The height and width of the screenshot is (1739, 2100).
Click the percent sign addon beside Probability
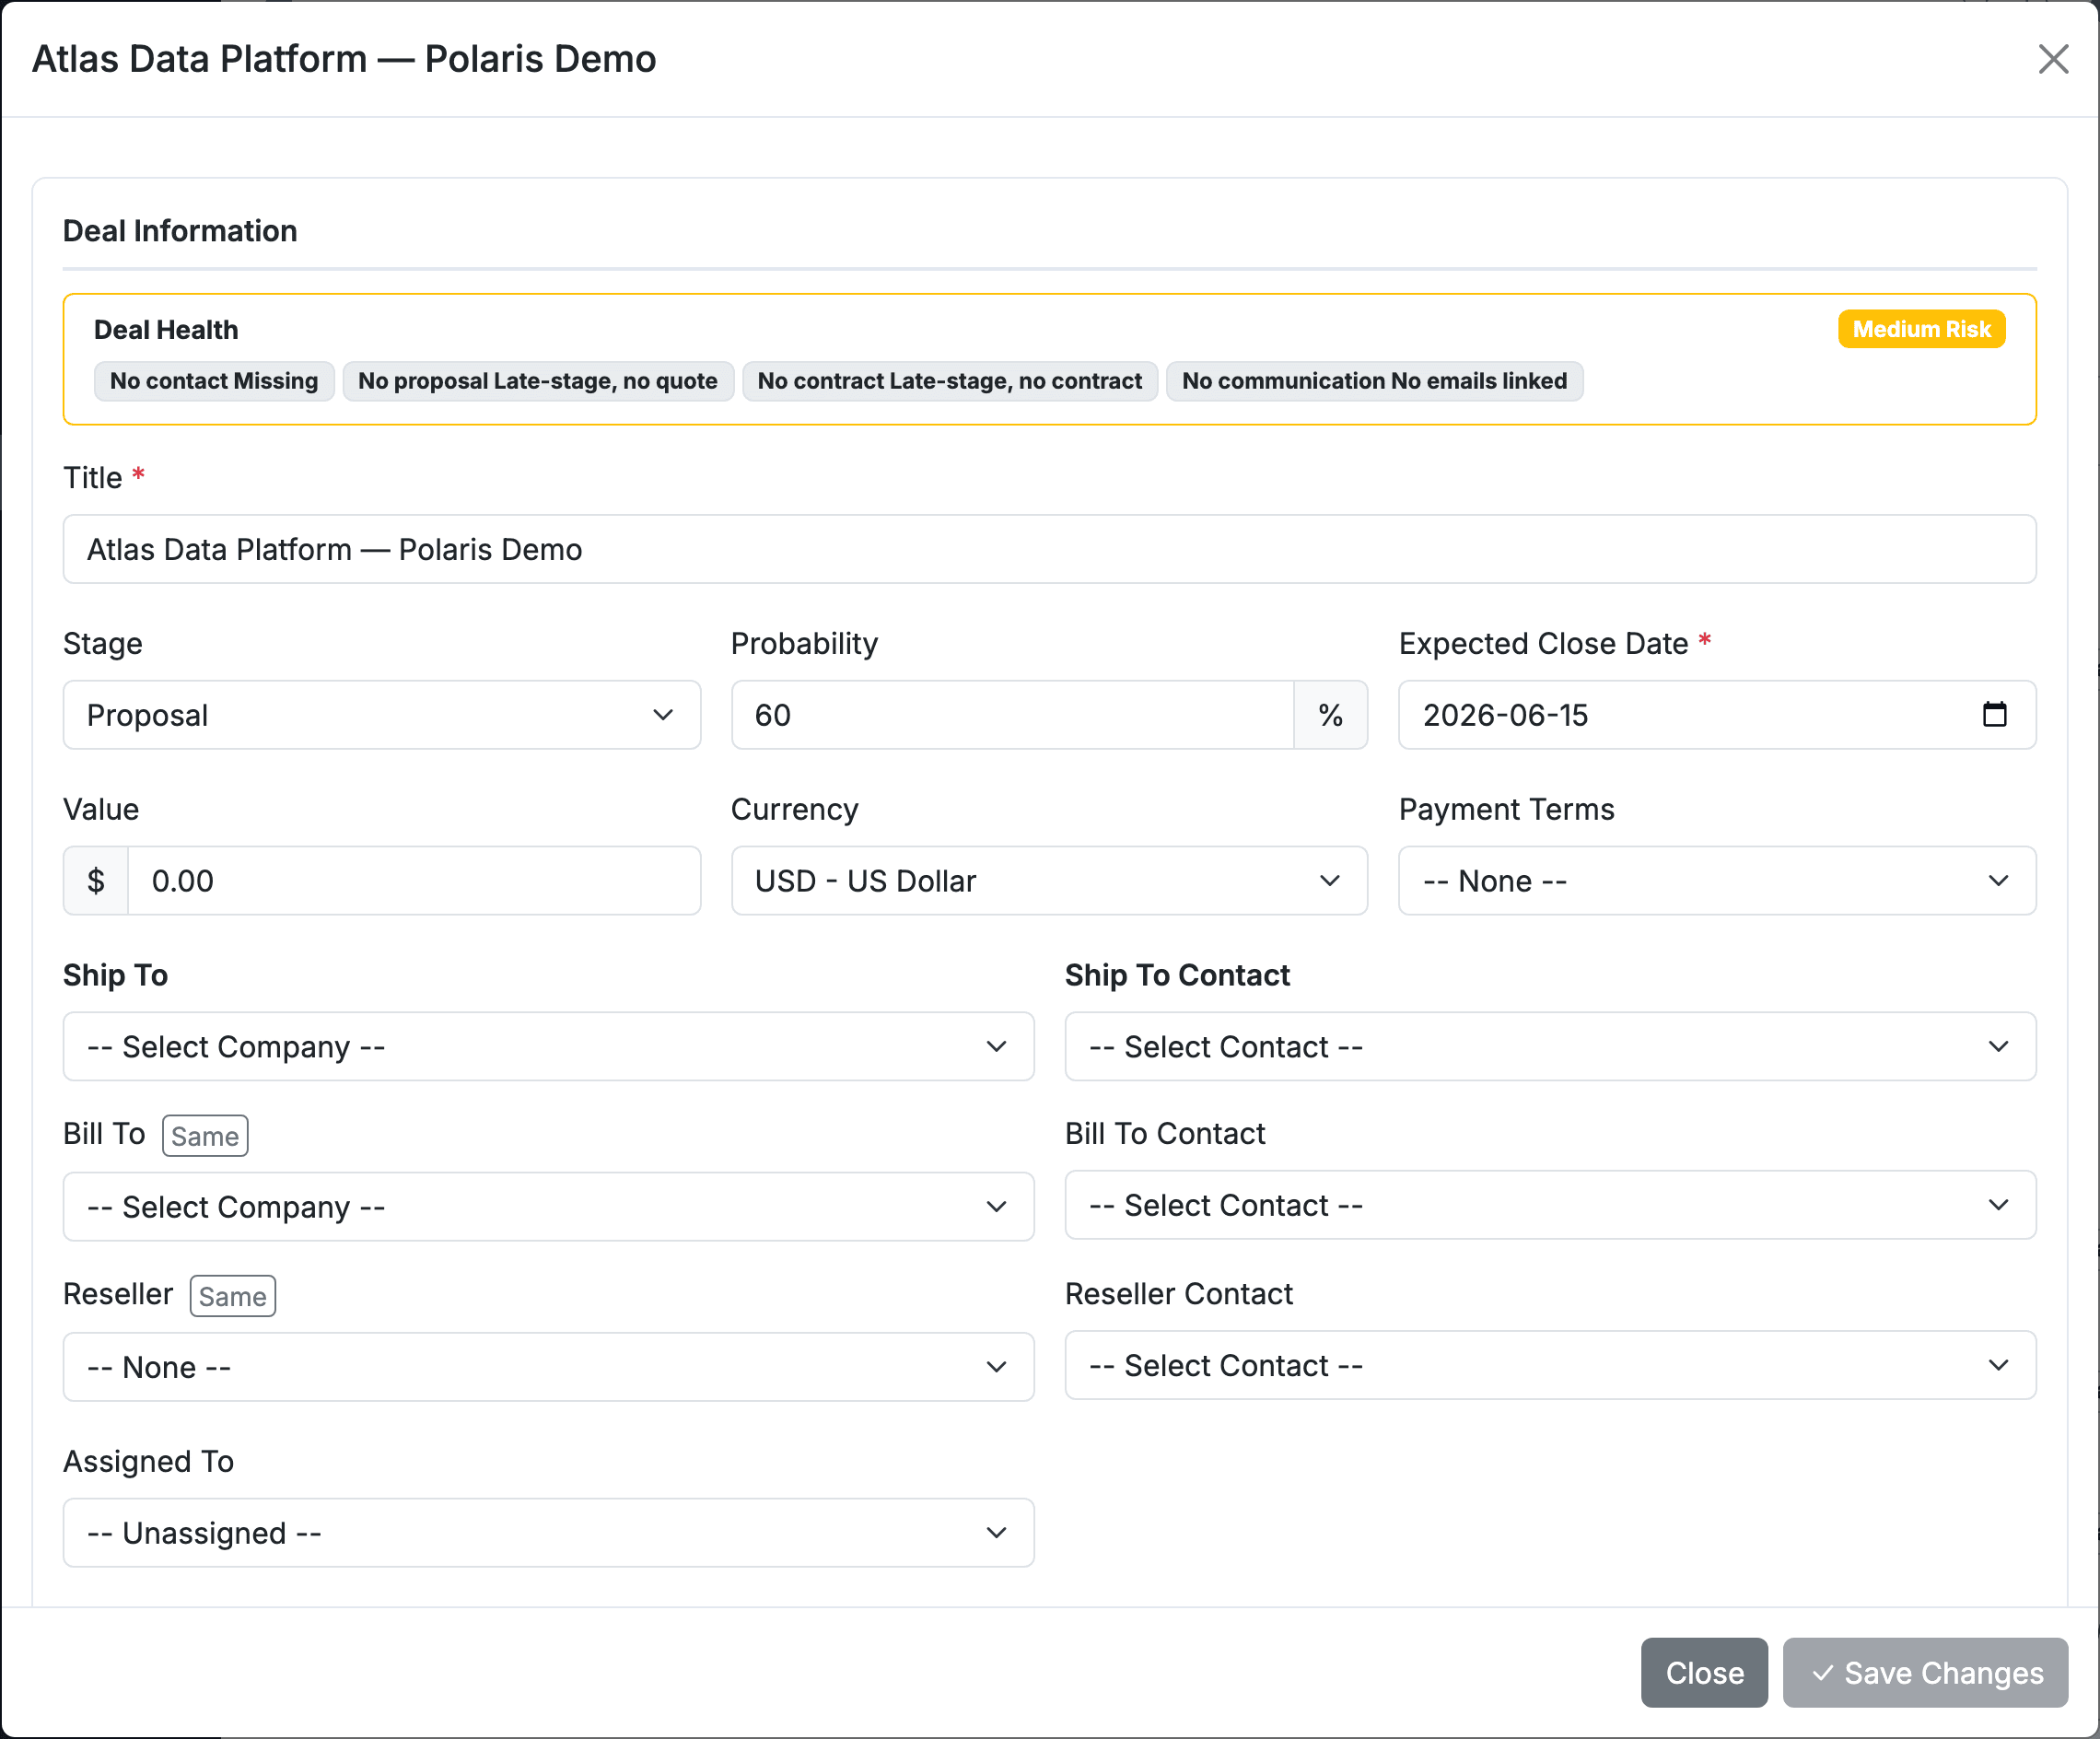click(1330, 715)
